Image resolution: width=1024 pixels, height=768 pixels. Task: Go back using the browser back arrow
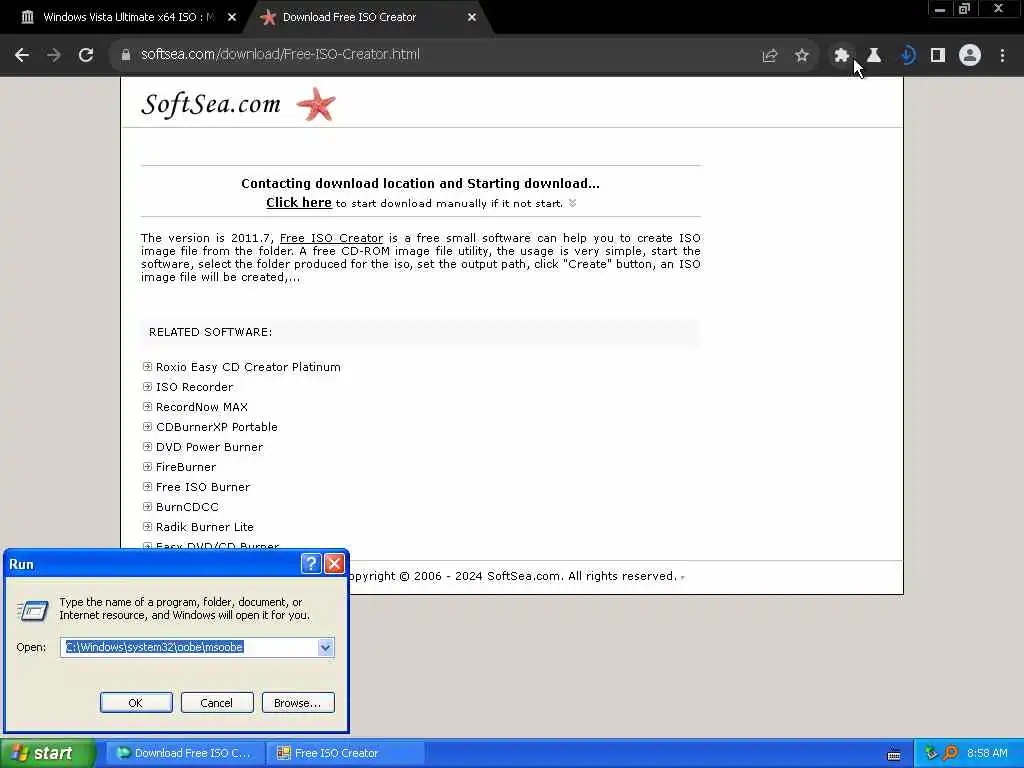pos(22,55)
